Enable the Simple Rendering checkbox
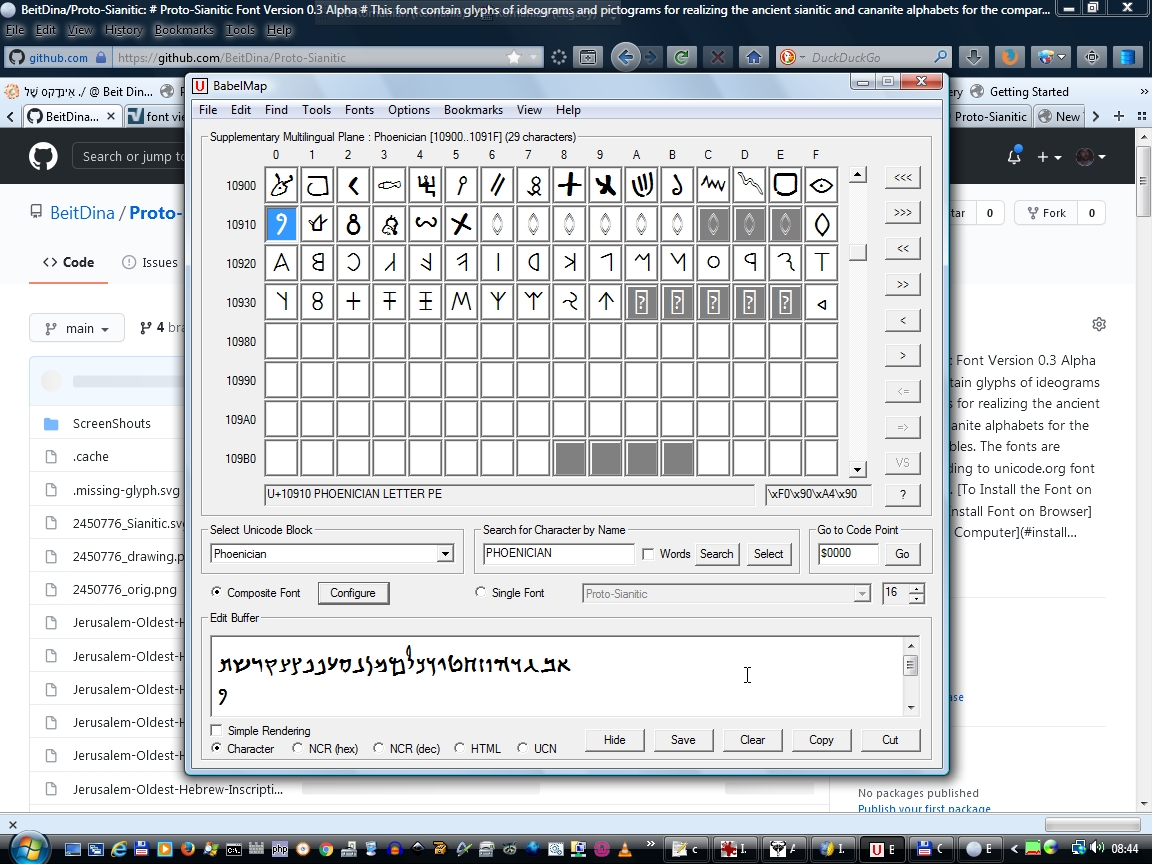 tap(216, 730)
